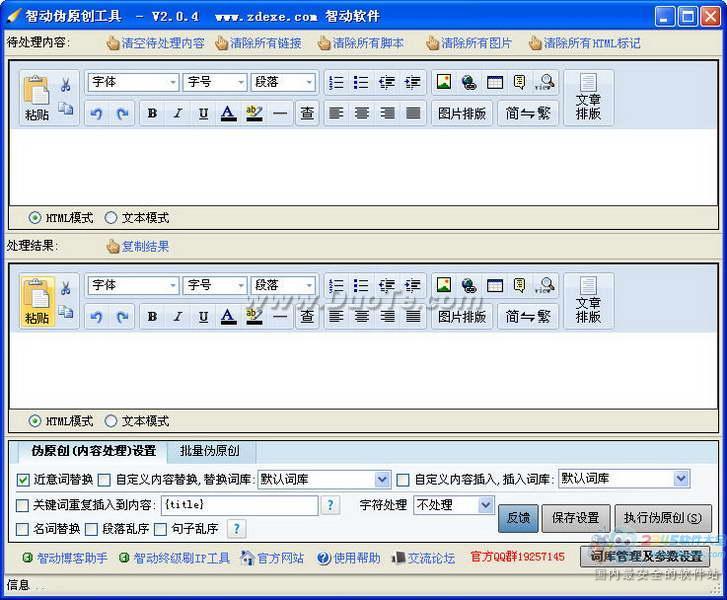Insert an image in the upper editor

tap(444, 82)
